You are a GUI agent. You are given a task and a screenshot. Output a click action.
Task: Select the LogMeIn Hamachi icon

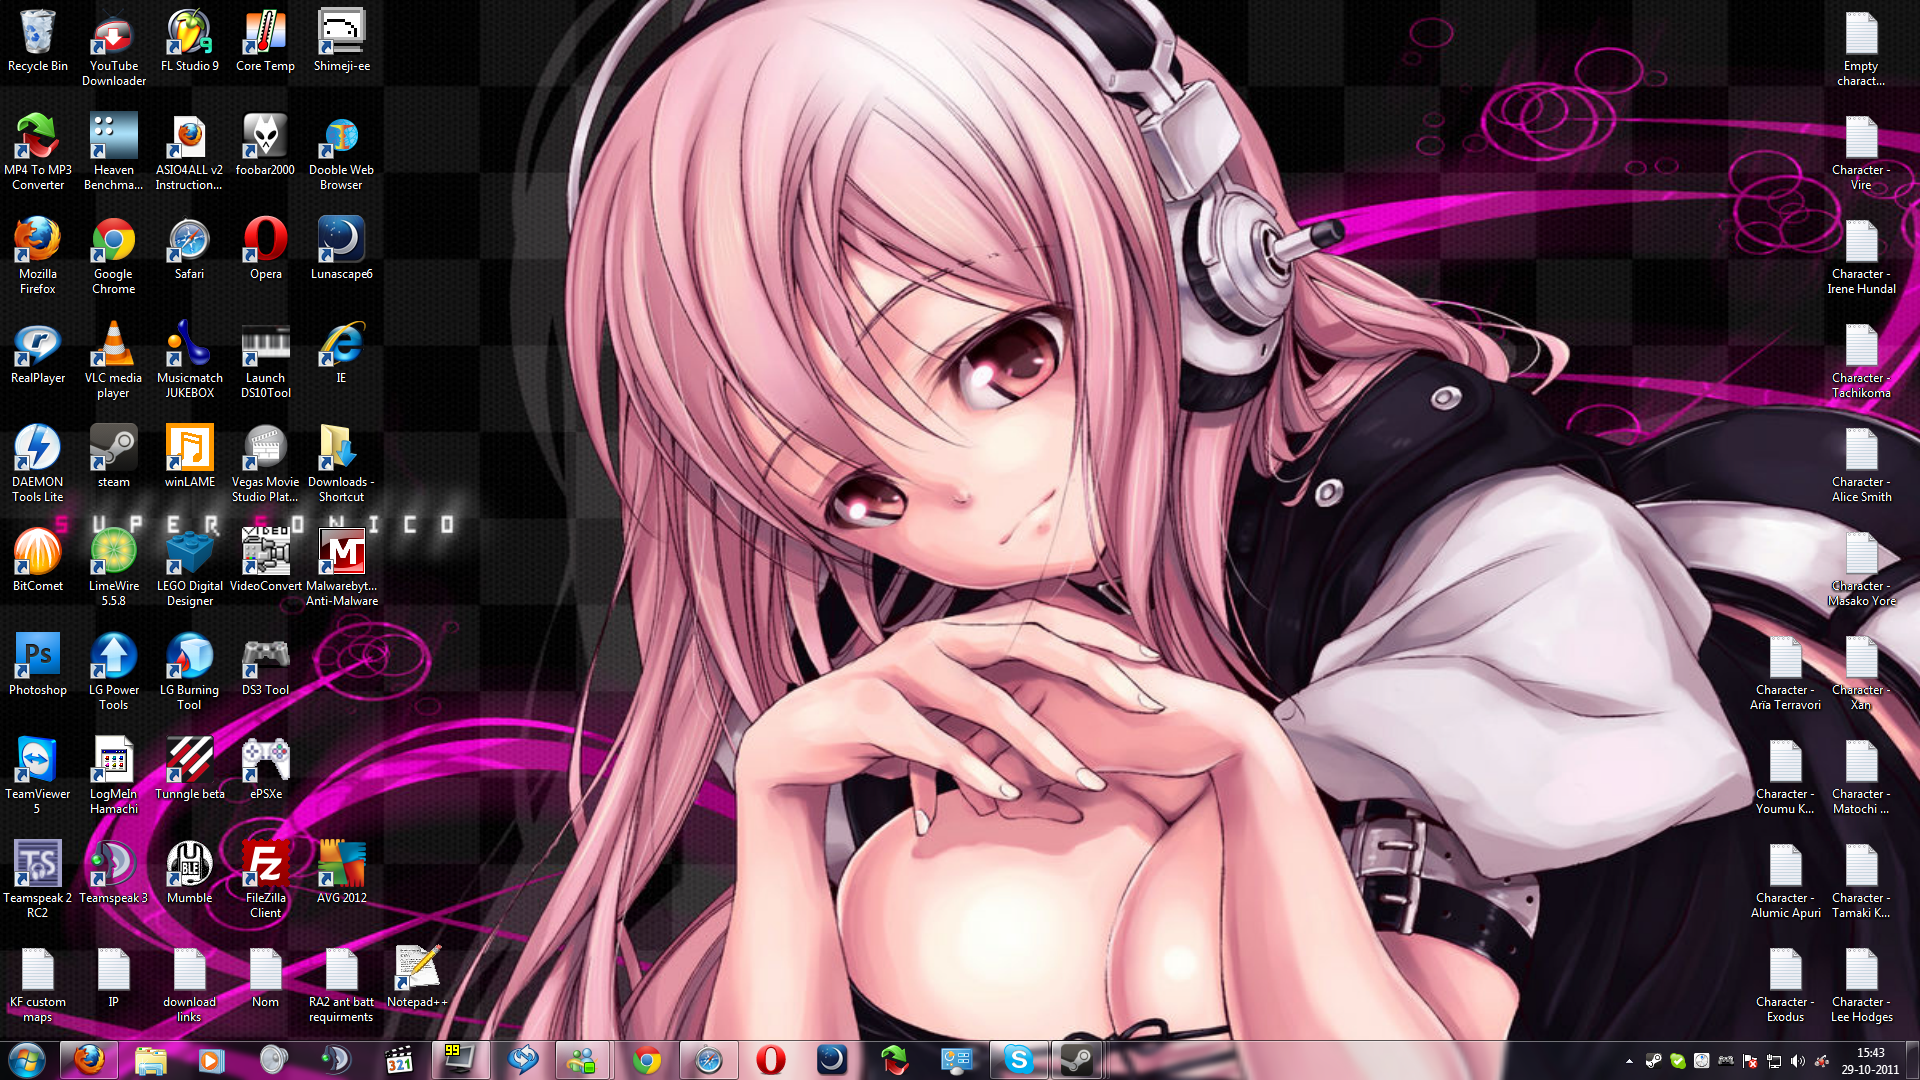click(113, 776)
